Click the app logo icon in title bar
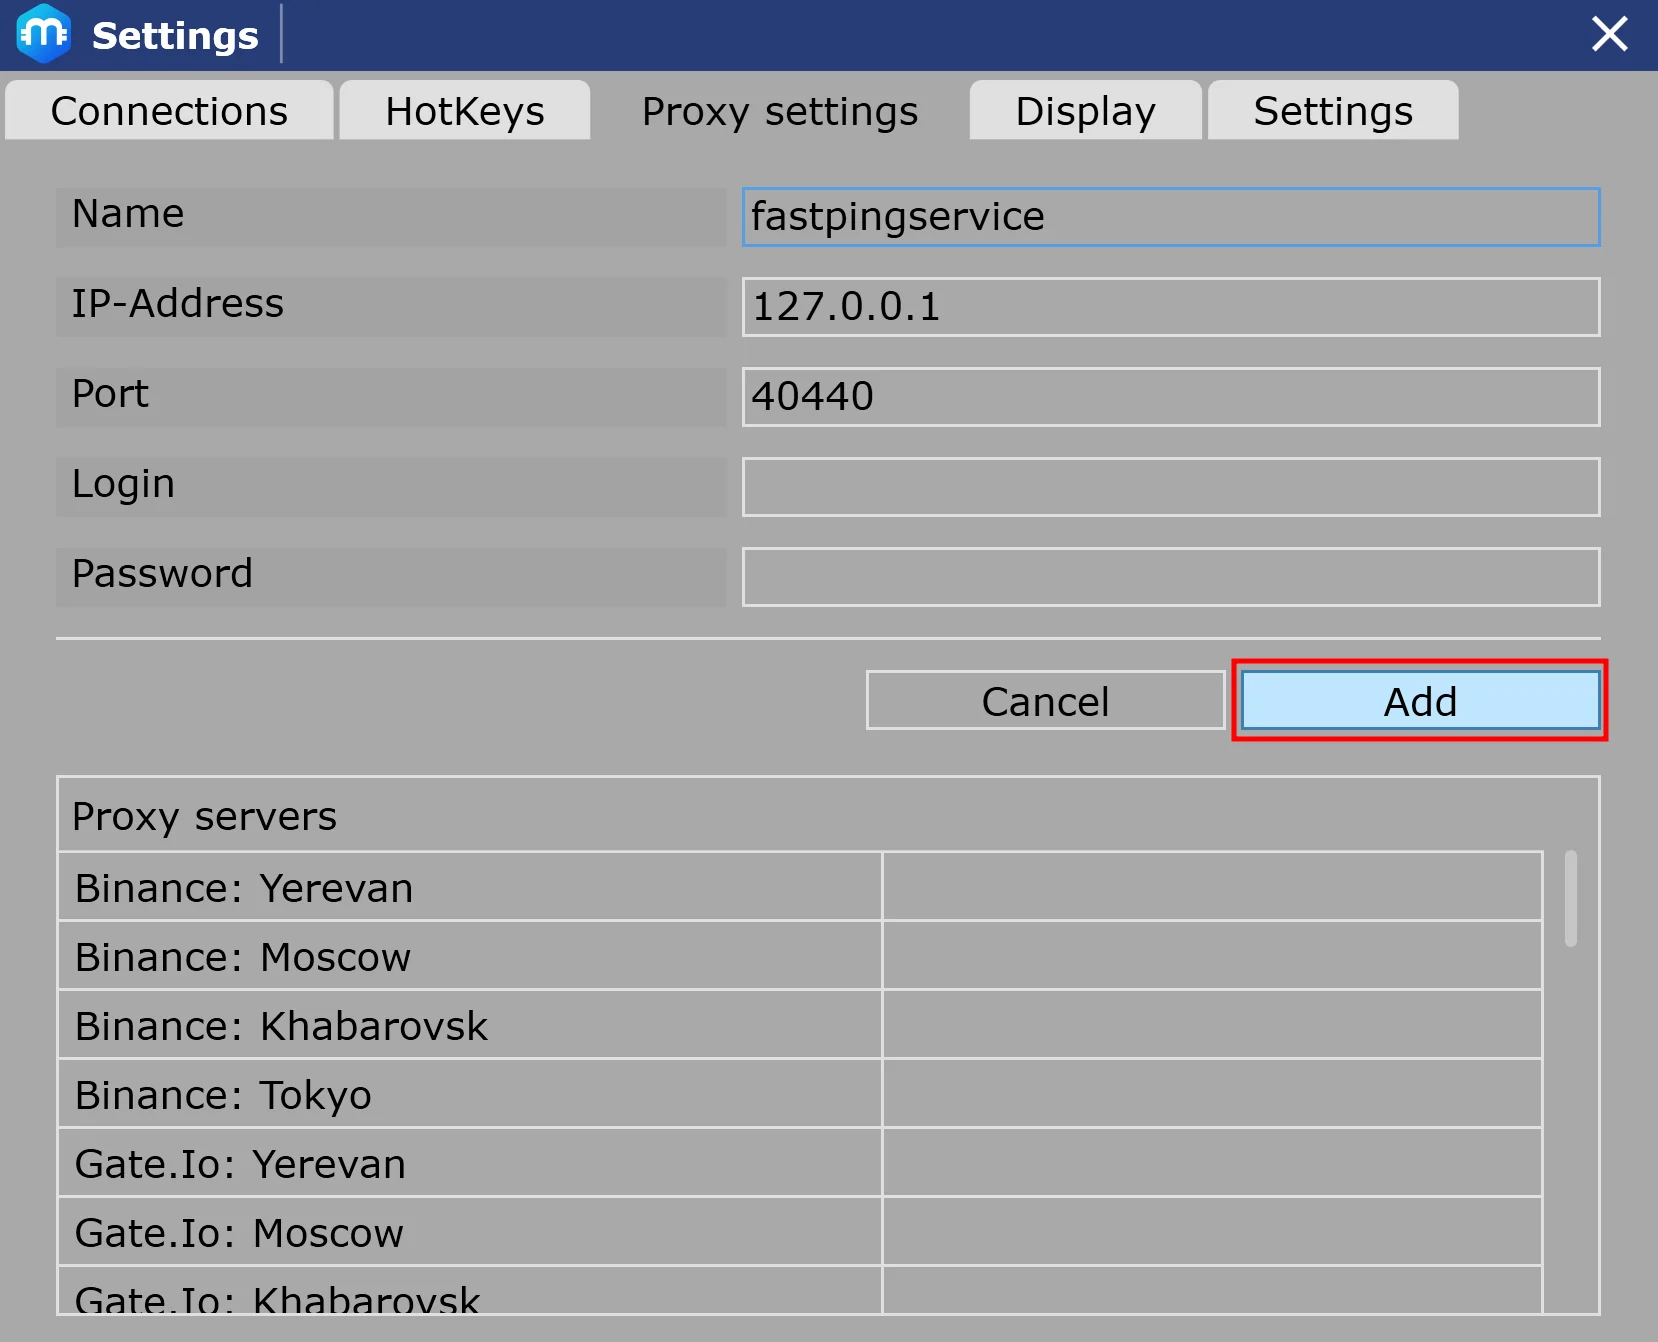 coord(43,34)
